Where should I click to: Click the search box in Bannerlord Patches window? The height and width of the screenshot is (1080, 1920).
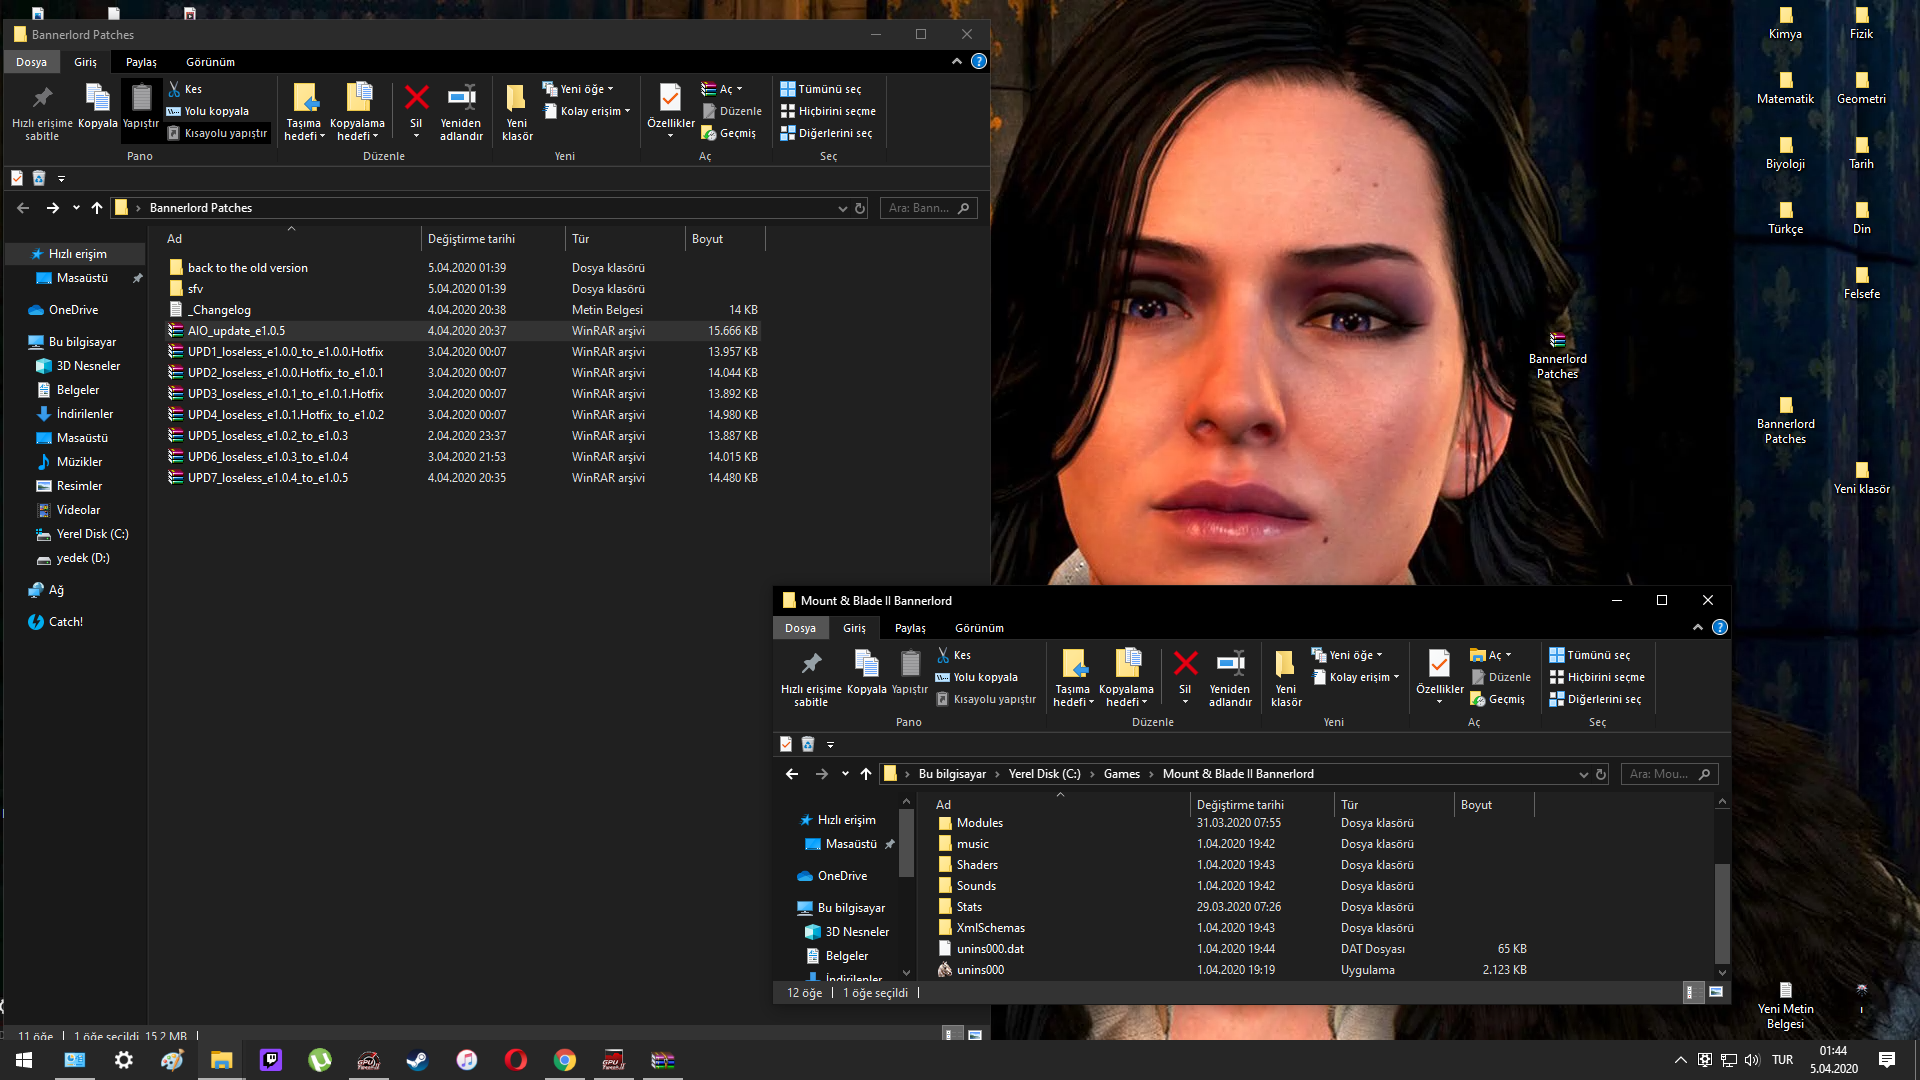click(x=929, y=208)
